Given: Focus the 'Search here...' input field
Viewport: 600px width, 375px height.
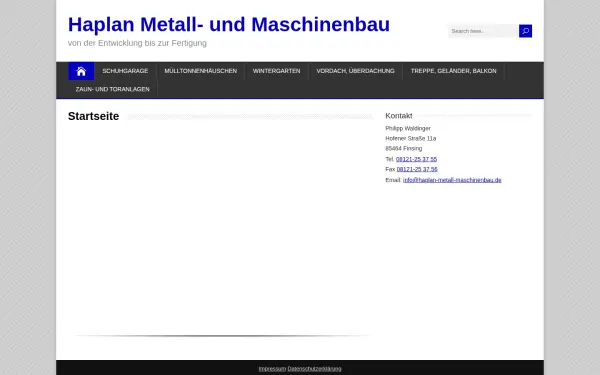Looking at the screenshot, I should tap(483, 31).
